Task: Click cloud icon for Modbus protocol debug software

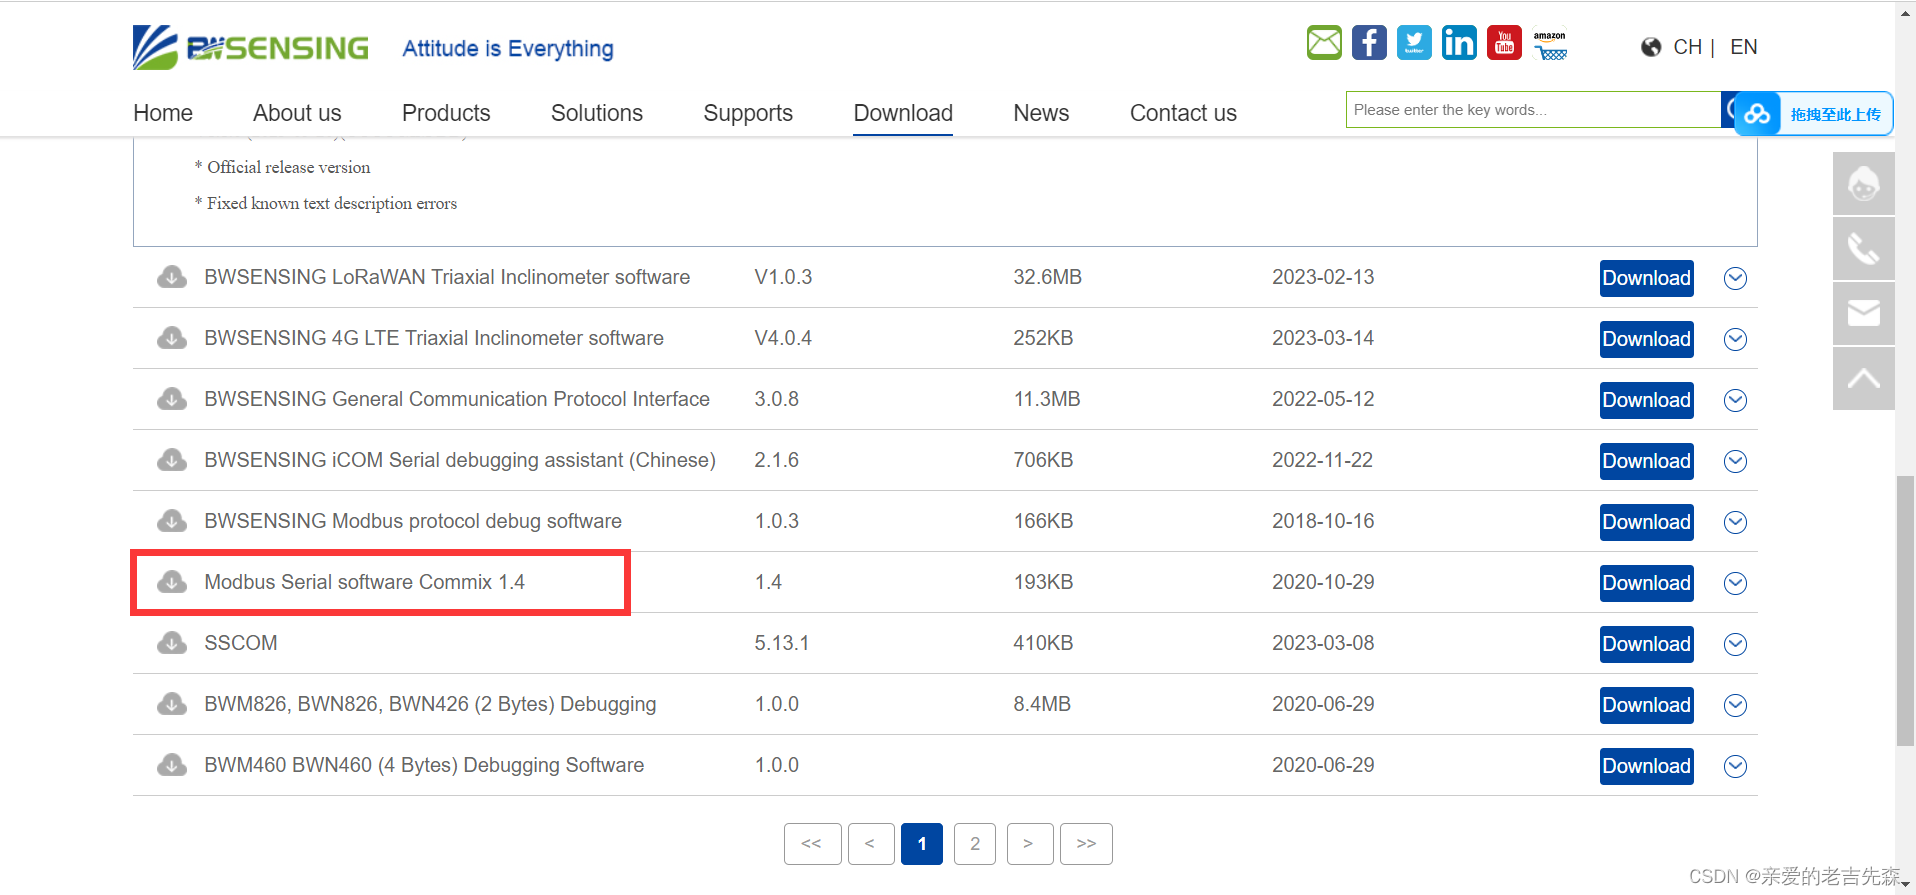Action: (172, 521)
